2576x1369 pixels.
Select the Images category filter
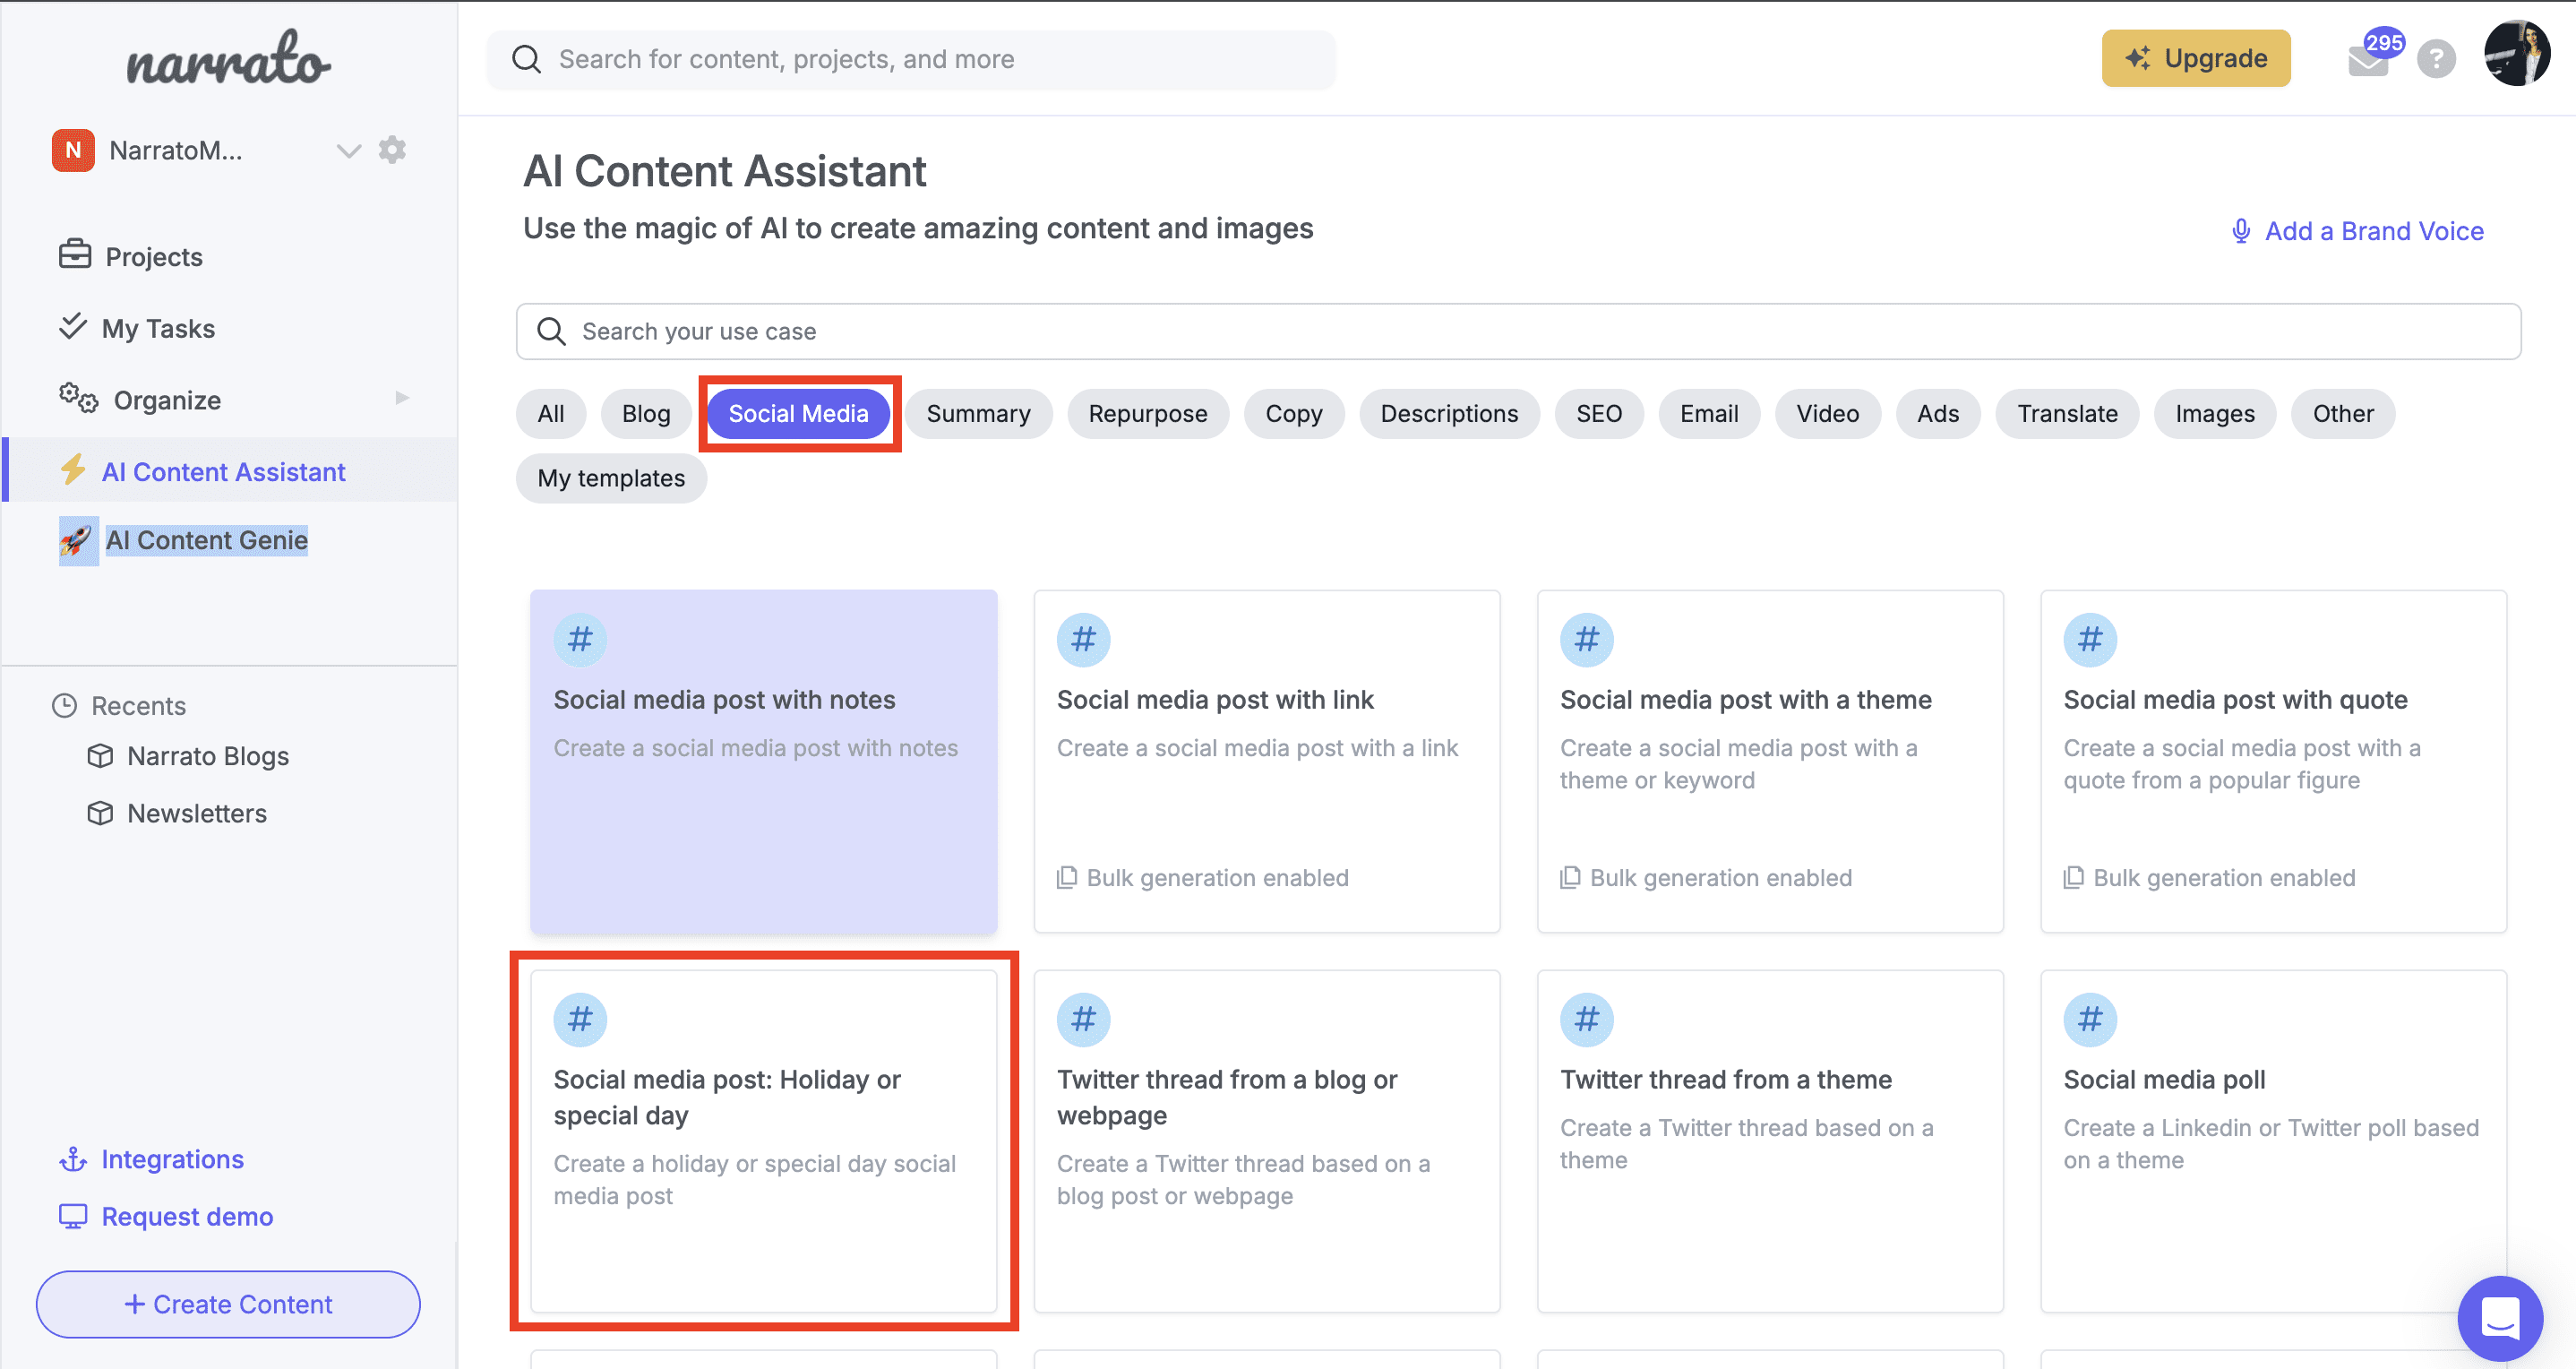click(x=2215, y=414)
